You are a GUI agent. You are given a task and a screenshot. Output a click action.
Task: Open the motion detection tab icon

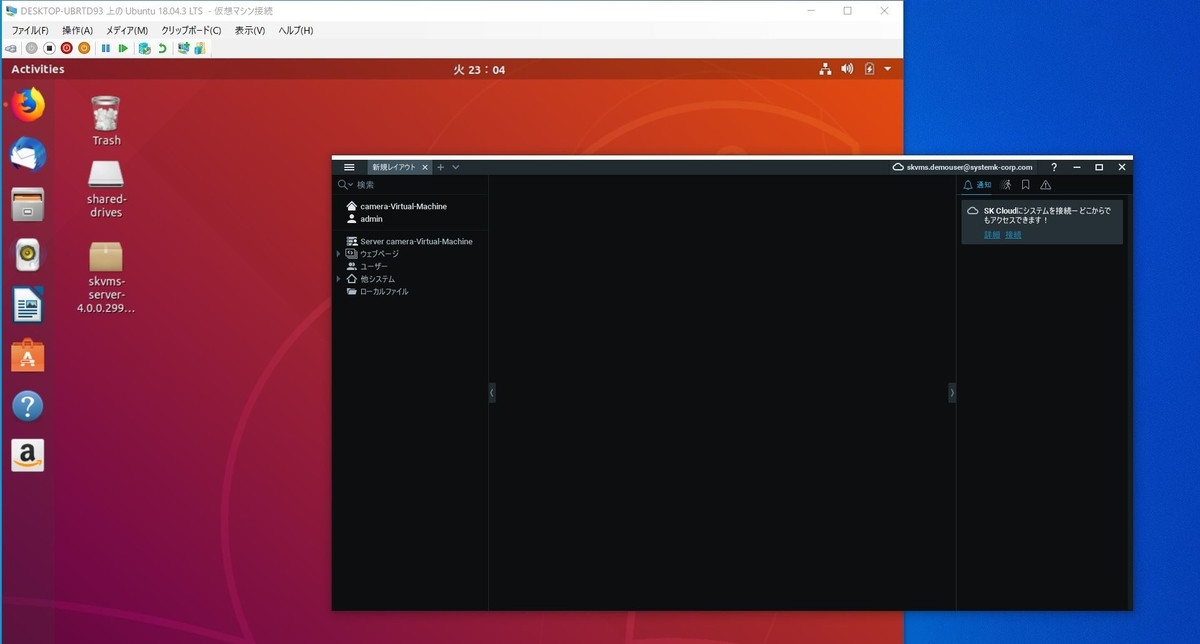pyautogui.click(x=1007, y=185)
